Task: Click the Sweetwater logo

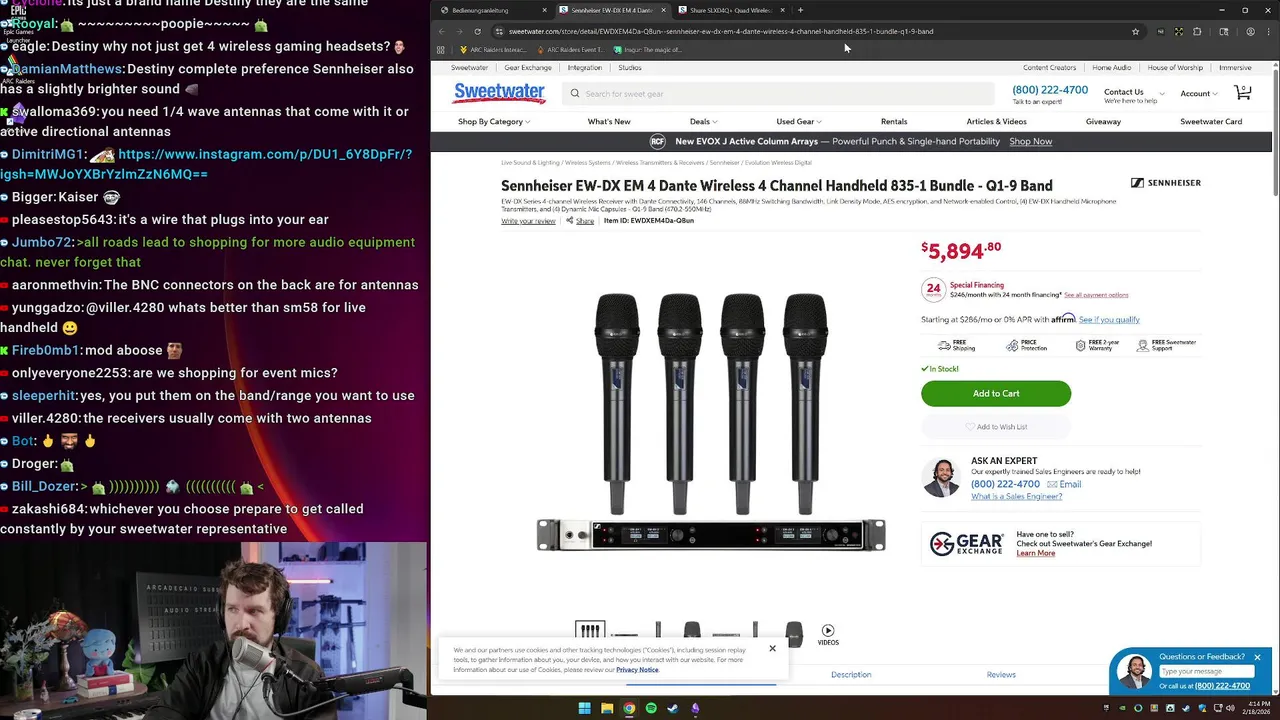Action: (x=499, y=93)
